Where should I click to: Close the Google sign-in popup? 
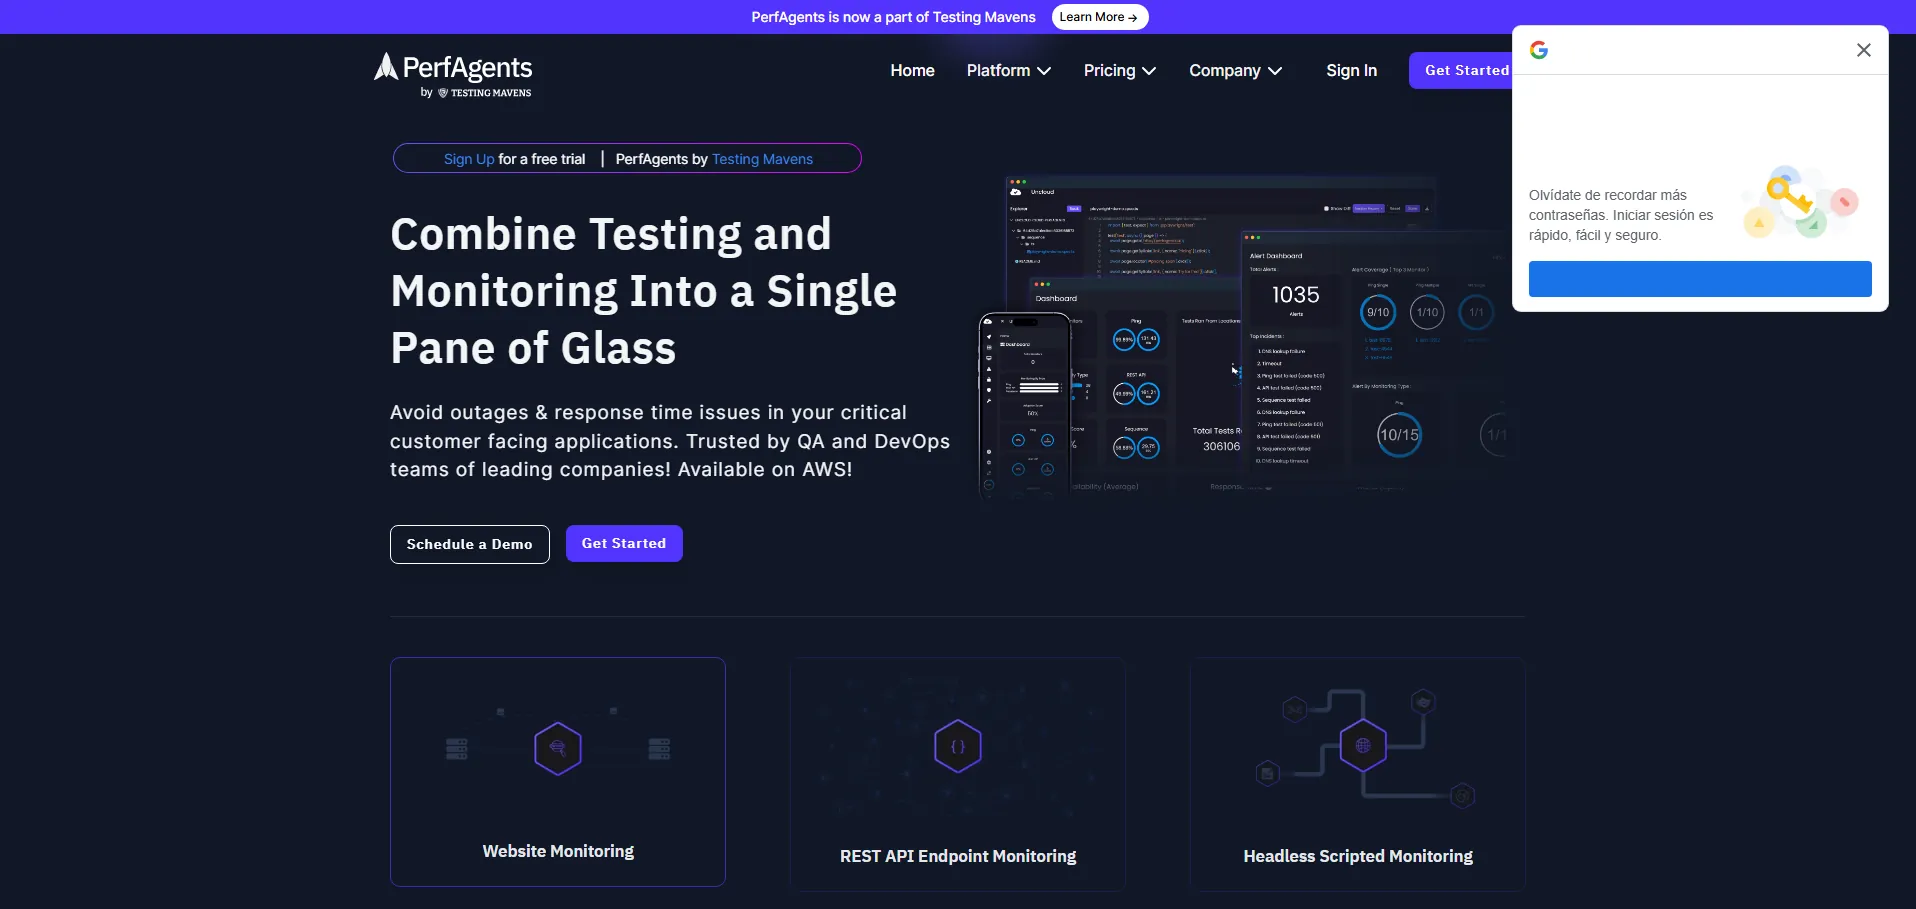pos(1863,50)
